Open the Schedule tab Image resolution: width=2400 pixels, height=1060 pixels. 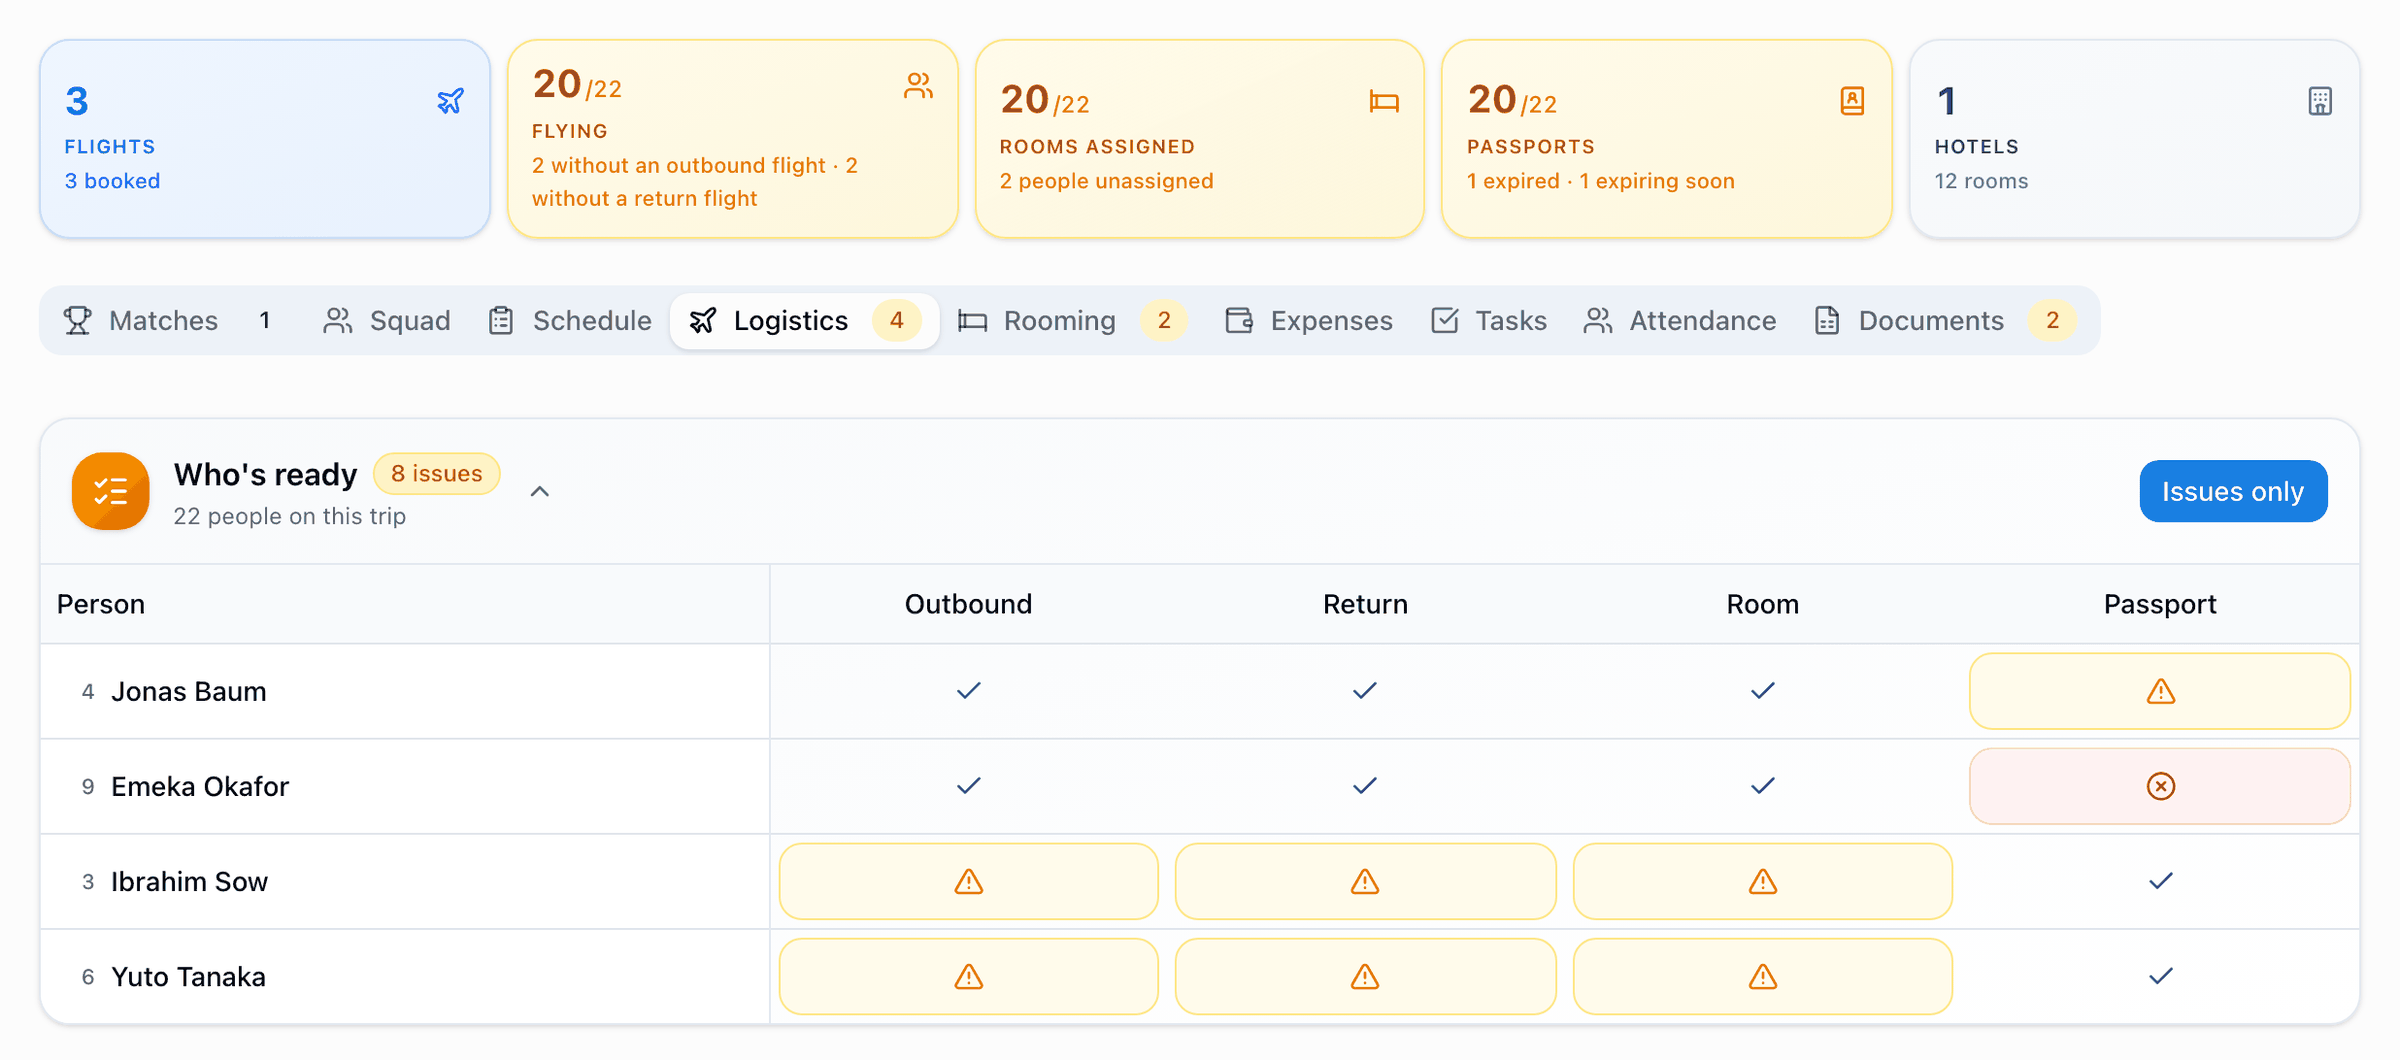[x=570, y=320]
